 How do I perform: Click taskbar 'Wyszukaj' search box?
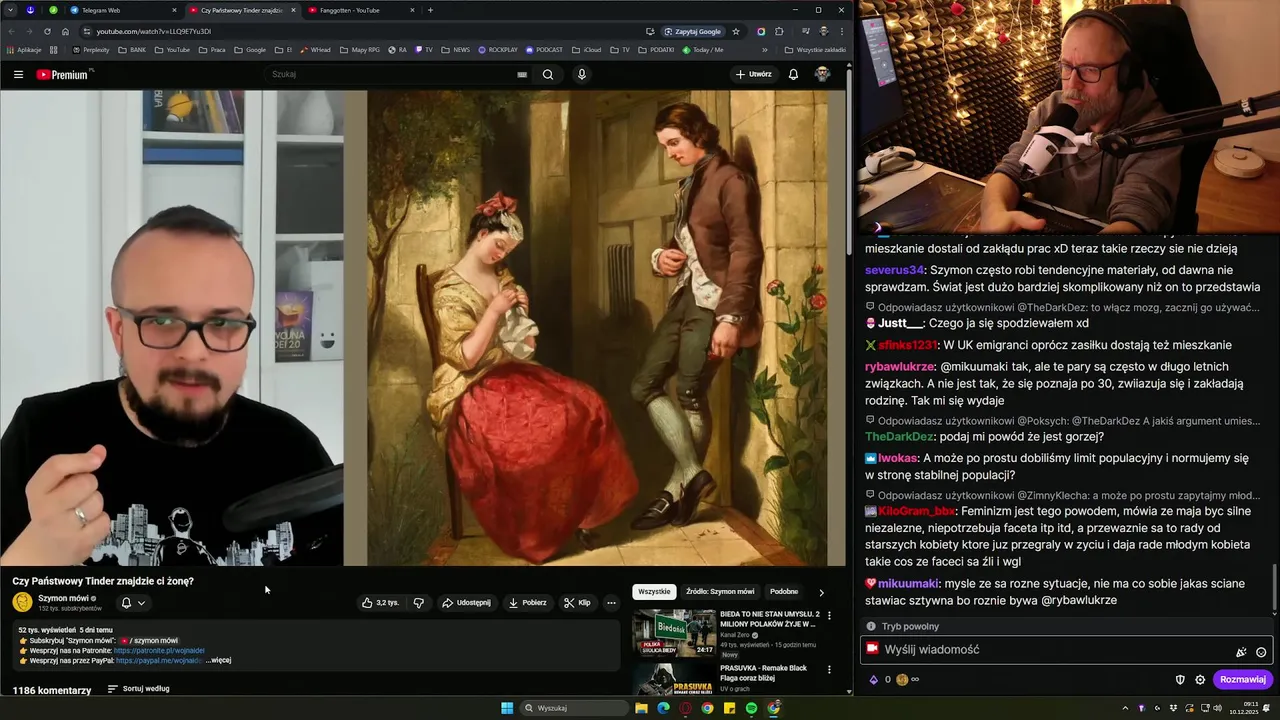coord(575,708)
